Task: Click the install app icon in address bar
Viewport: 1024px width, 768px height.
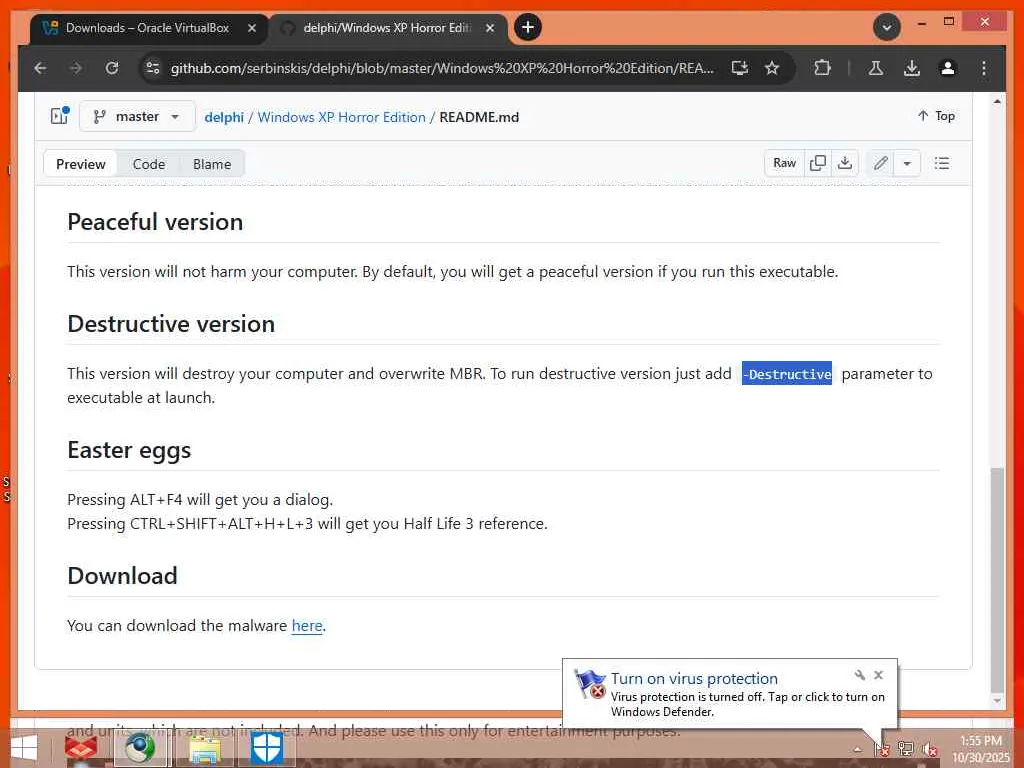Action: [739, 68]
